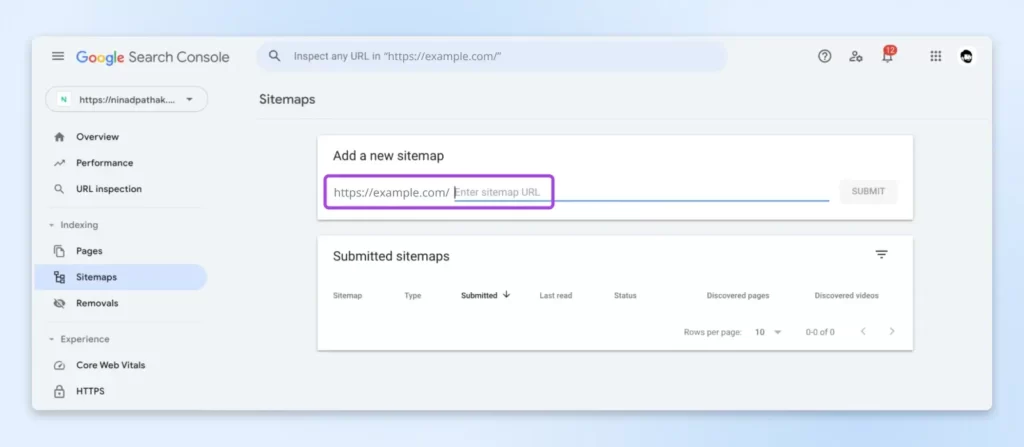The image size is (1024, 447).
Task: Open the Google apps grid
Action: [935, 56]
